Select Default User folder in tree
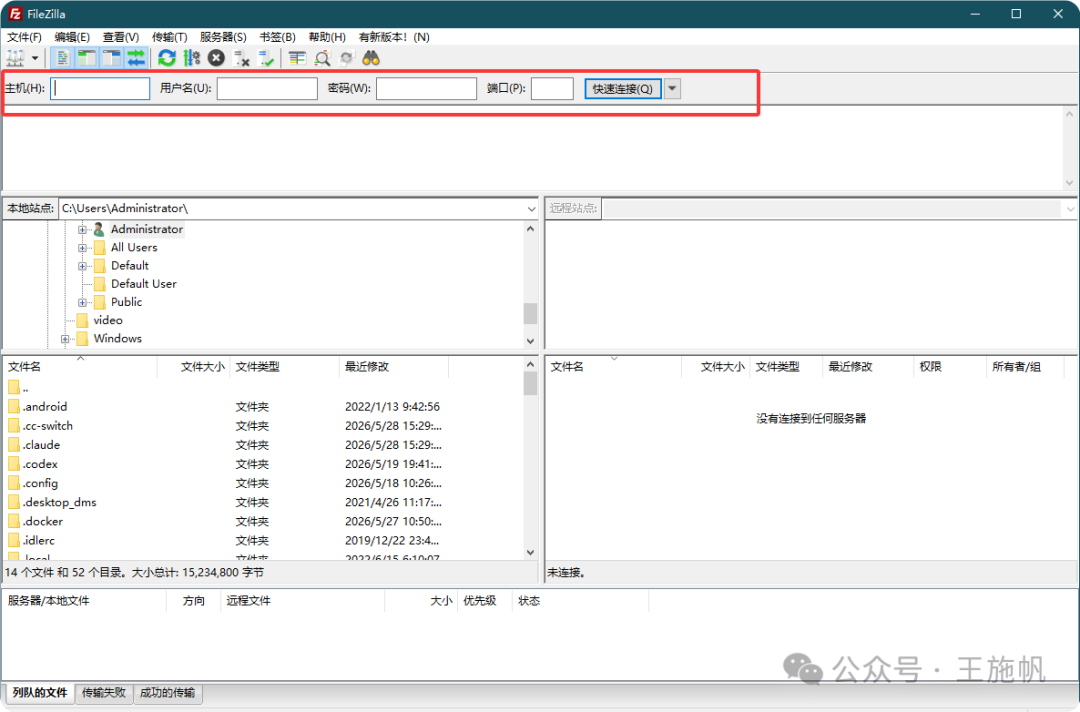 (x=143, y=284)
